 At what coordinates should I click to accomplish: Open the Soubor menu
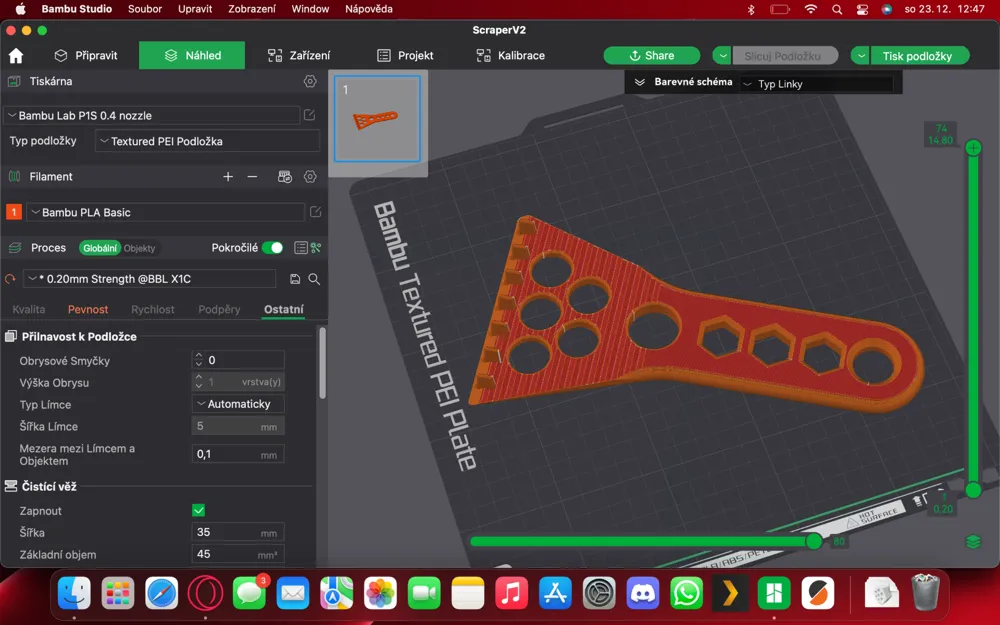[145, 9]
